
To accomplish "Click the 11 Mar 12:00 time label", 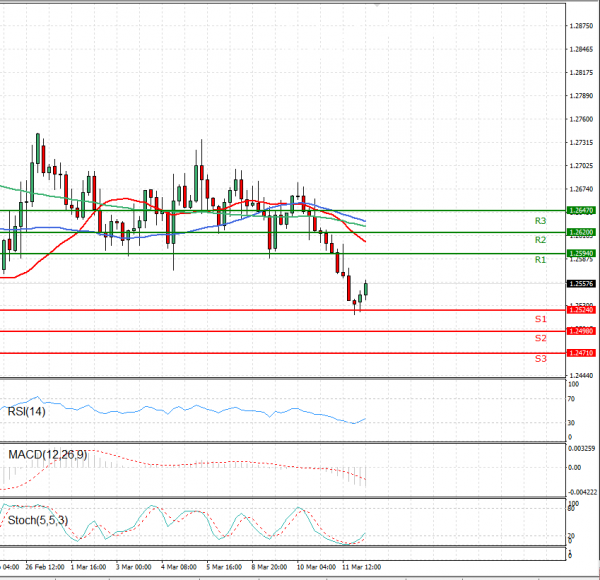I will click(x=361, y=567).
